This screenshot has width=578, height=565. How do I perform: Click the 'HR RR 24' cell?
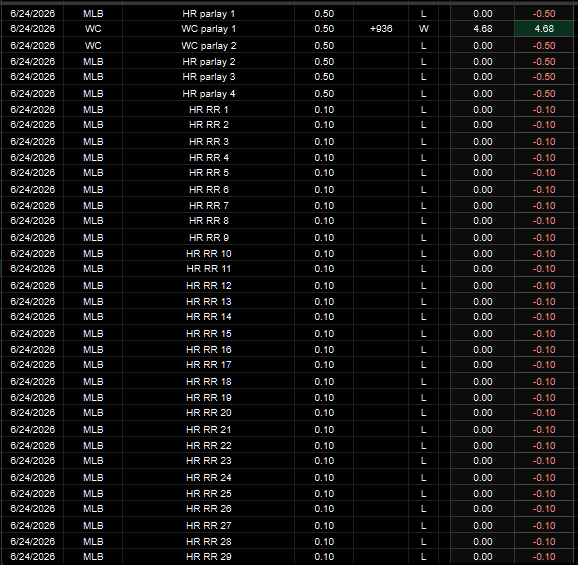(209, 478)
